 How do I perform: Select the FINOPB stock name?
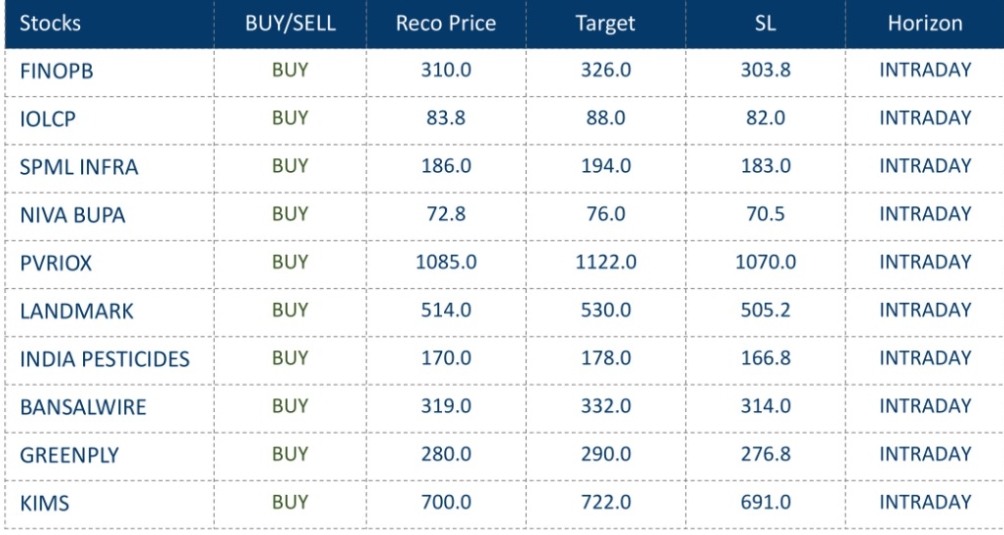(56, 71)
